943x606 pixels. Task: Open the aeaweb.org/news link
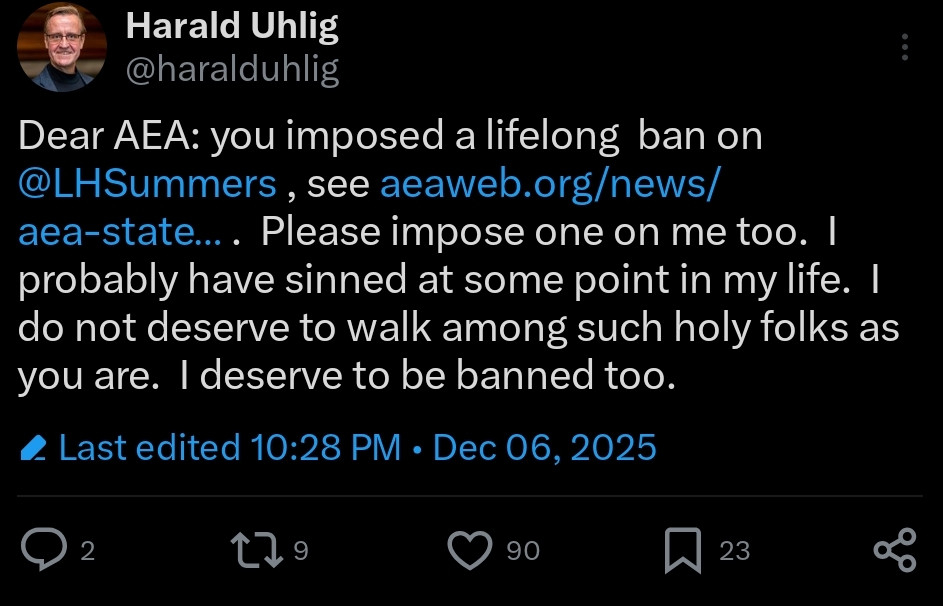[x=550, y=185]
